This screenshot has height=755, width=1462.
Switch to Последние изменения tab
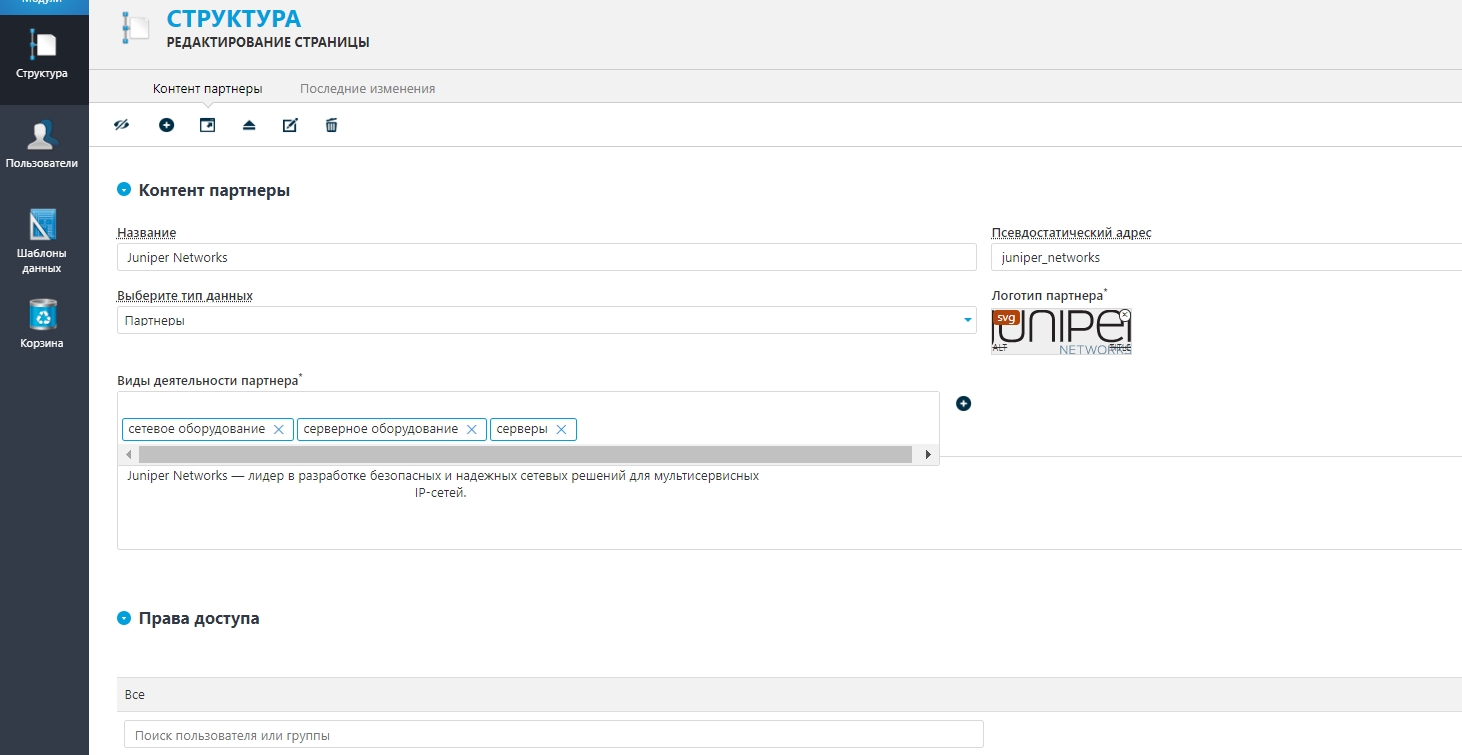[x=367, y=88]
